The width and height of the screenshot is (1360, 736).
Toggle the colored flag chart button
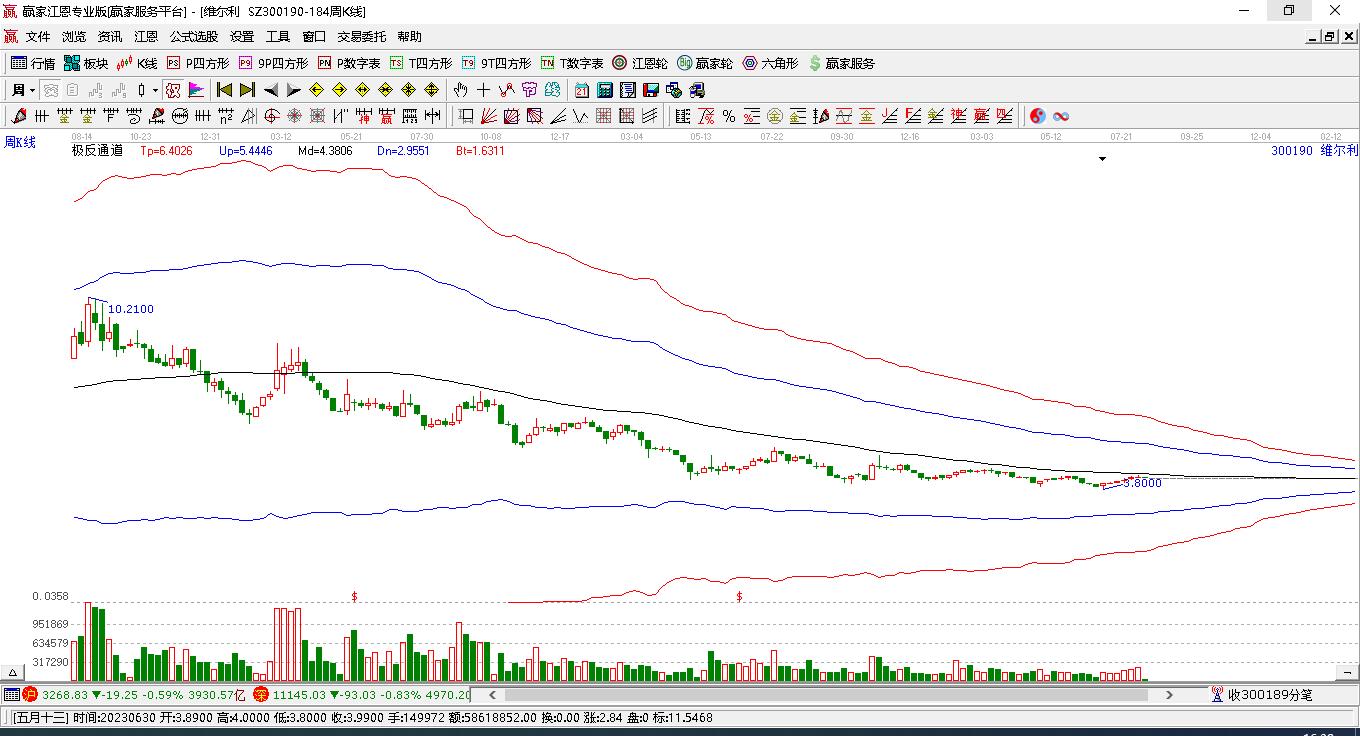[196, 90]
